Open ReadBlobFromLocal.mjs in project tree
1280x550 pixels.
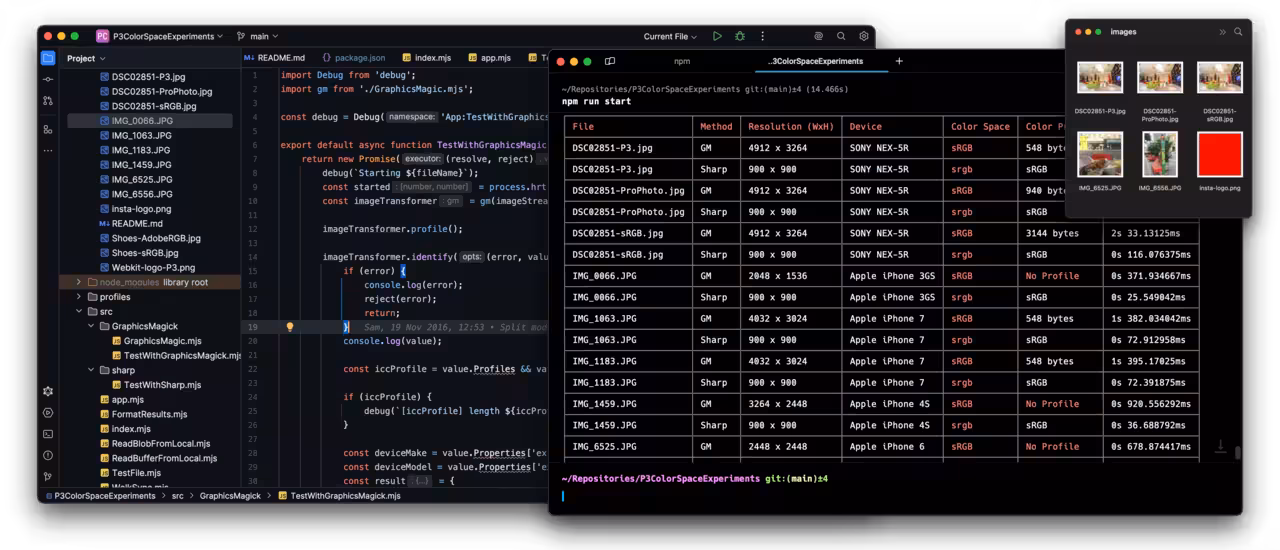pos(155,444)
